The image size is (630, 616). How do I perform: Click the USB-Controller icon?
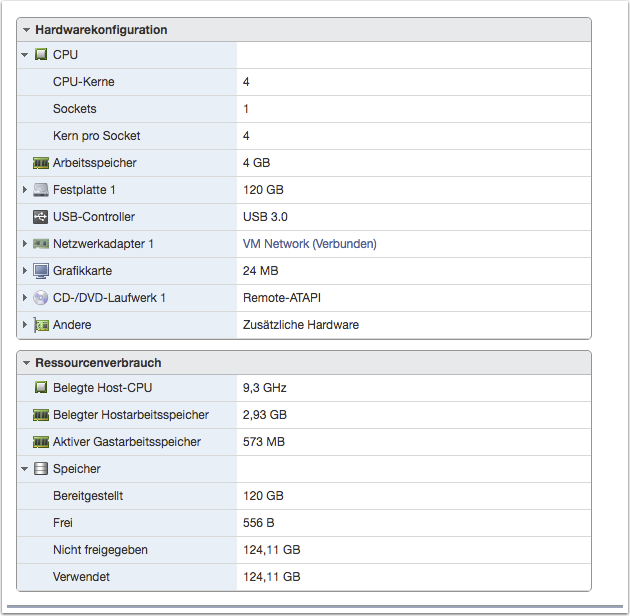[x=41, y=217]
